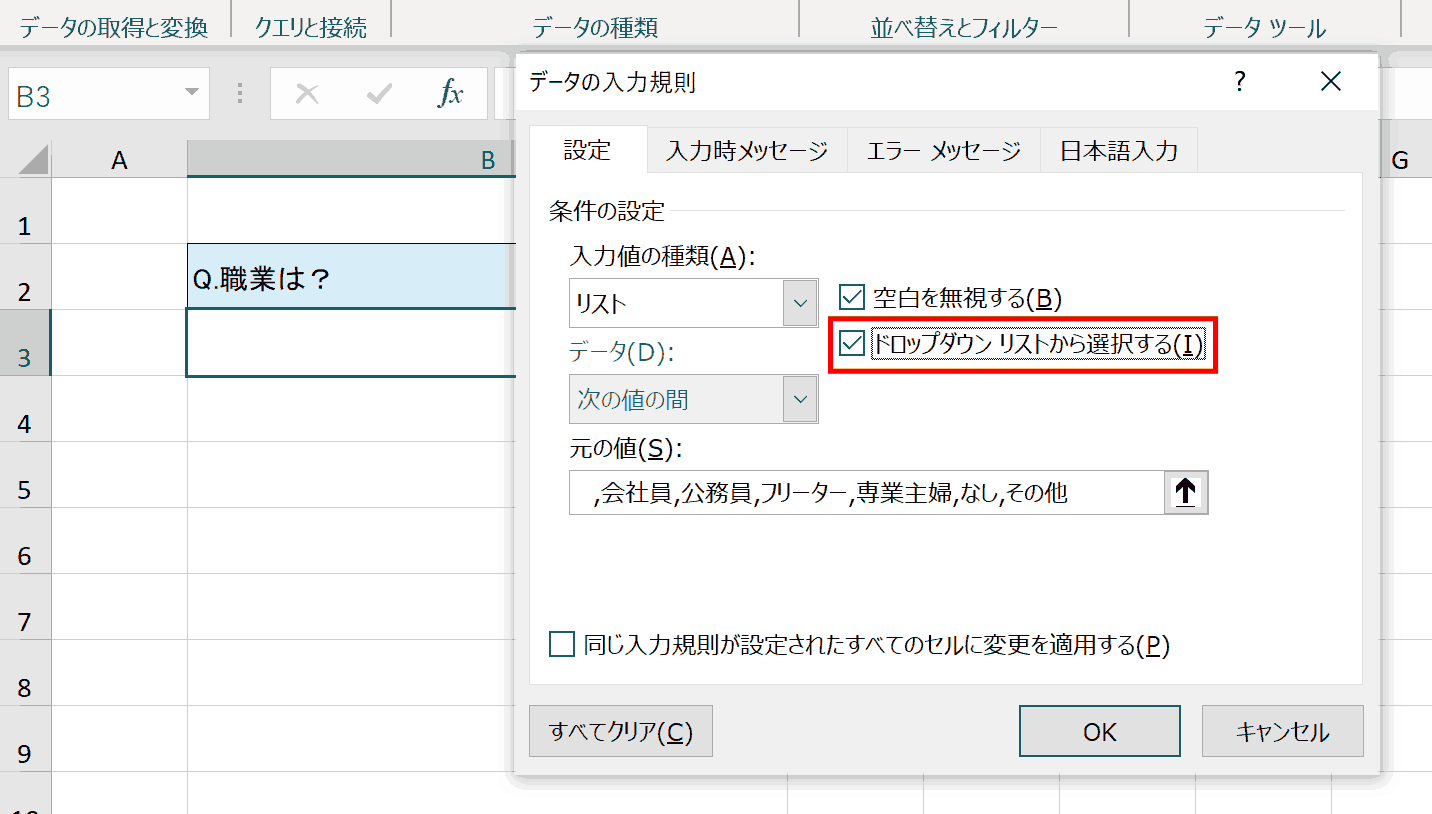Open the insert function fx icon
This screenshot has height=814, width=1432.
point(451,95)
